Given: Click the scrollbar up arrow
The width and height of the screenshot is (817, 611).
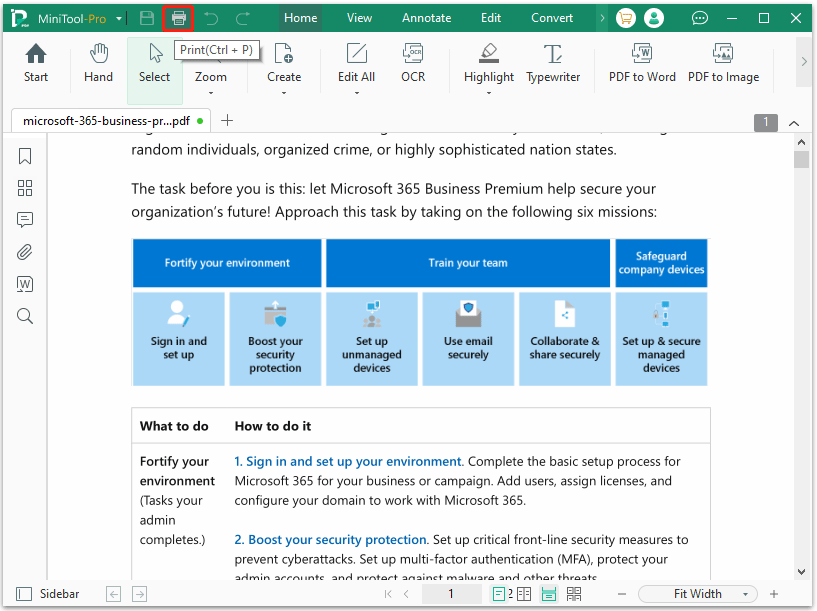Looking at the screenshot, I should coord(801,142).
